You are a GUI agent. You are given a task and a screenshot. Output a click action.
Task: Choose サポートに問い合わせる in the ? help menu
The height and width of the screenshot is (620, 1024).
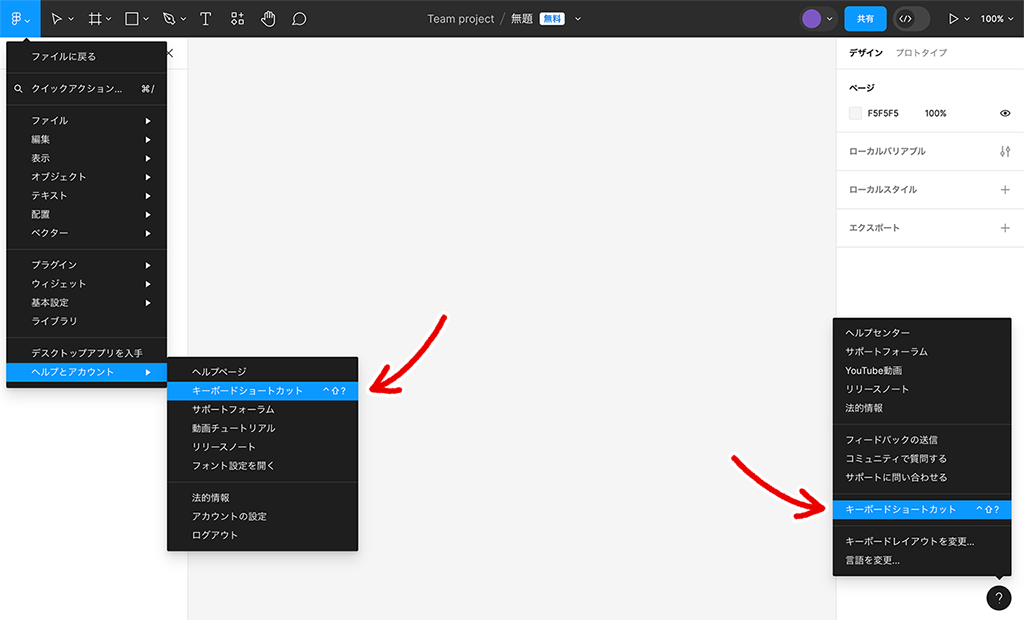coord(921,478)
